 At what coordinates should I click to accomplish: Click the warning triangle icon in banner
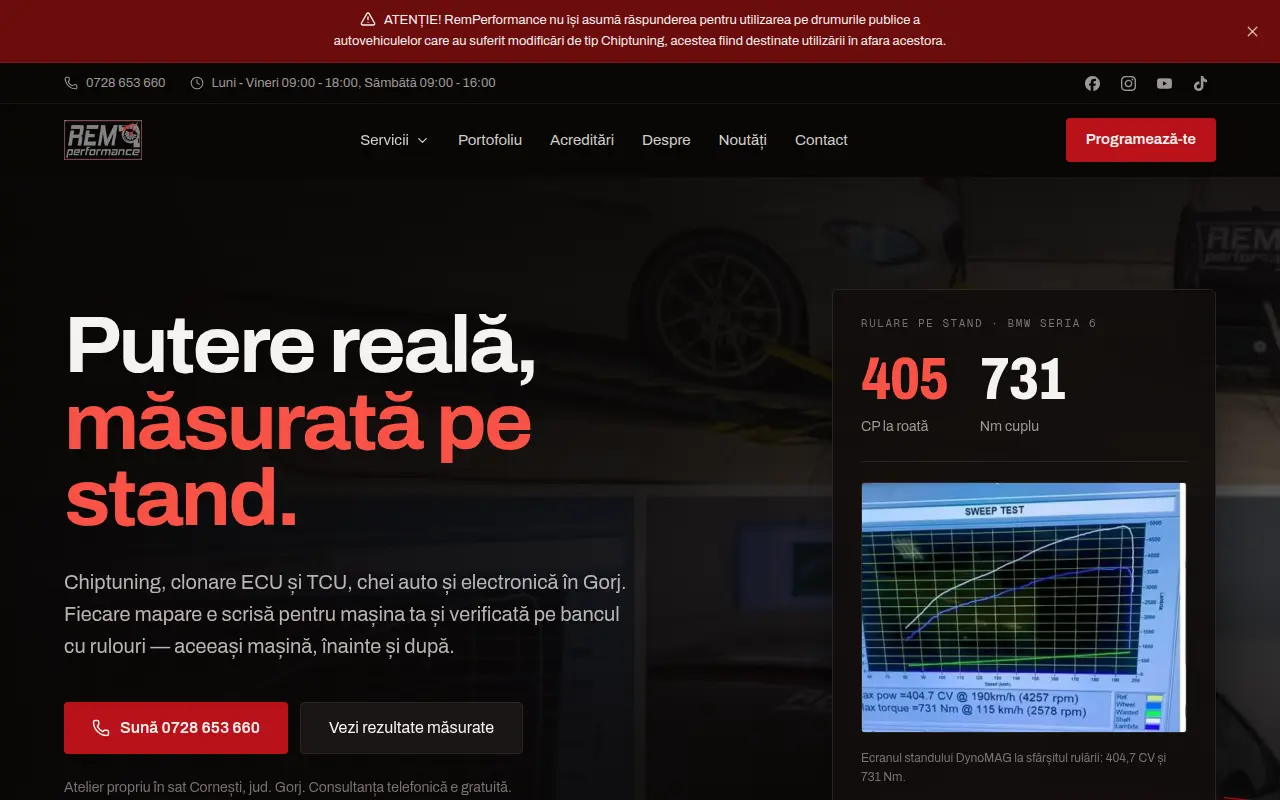pyautogui.click(x=368, y=19)
